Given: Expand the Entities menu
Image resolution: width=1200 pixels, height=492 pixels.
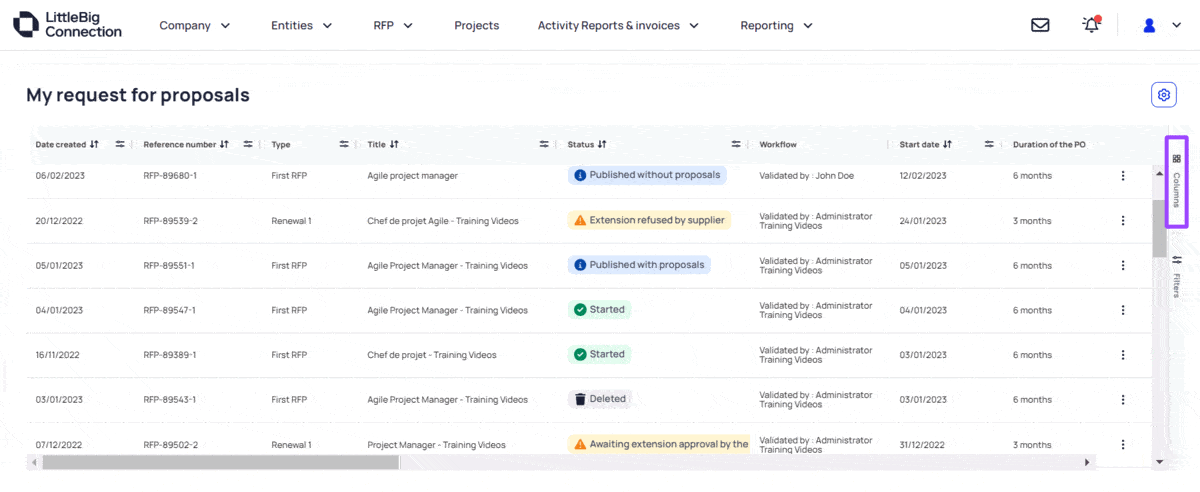Looking at the screenshot, I should coord(302,26).
